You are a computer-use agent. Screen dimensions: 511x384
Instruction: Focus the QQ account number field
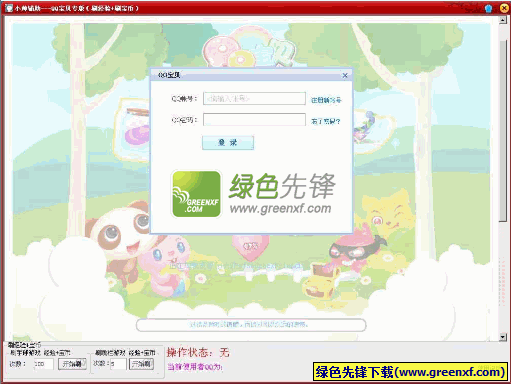pyautogui.click(x=254, y=99)
